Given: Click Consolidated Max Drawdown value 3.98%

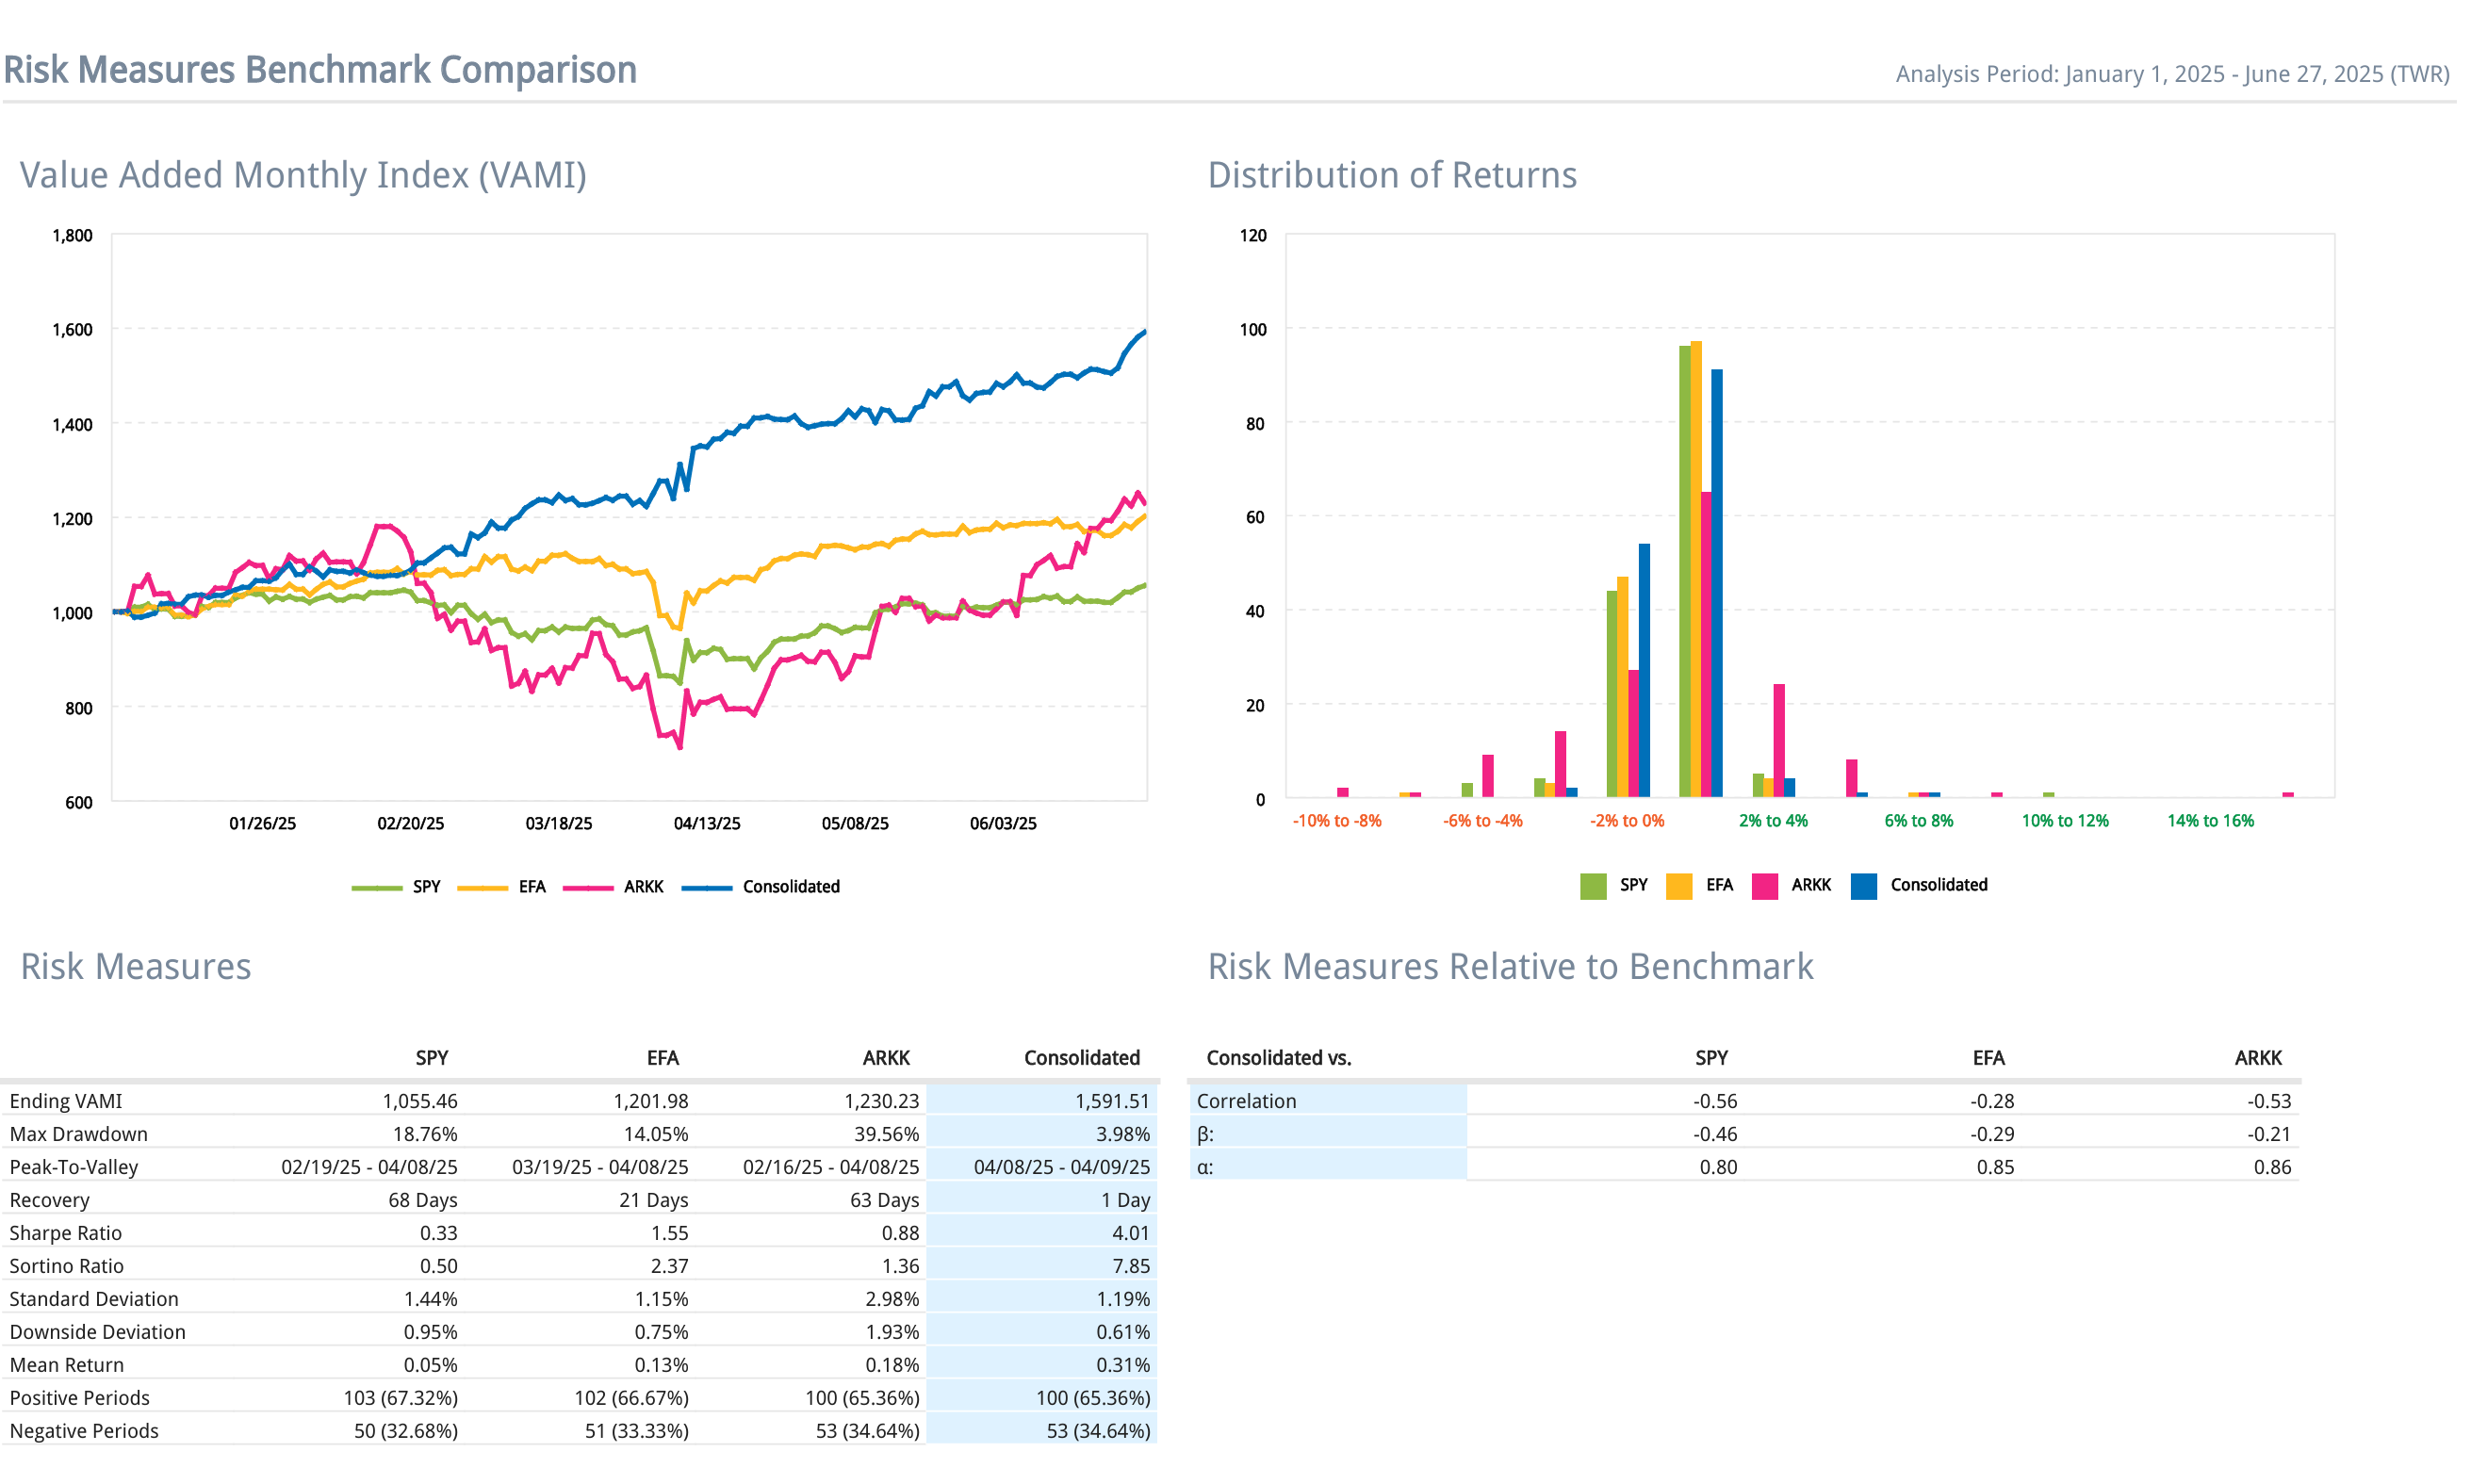Looking at the screenshot, I should pyautogui.click(x=1122, y=1134).
